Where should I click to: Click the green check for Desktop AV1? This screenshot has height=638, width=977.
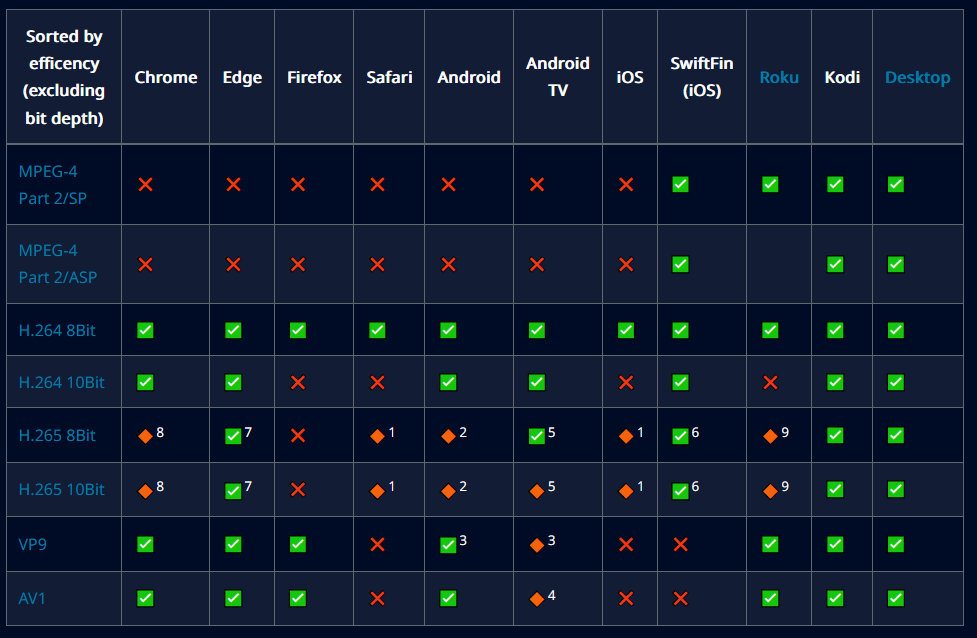(896, 598)
